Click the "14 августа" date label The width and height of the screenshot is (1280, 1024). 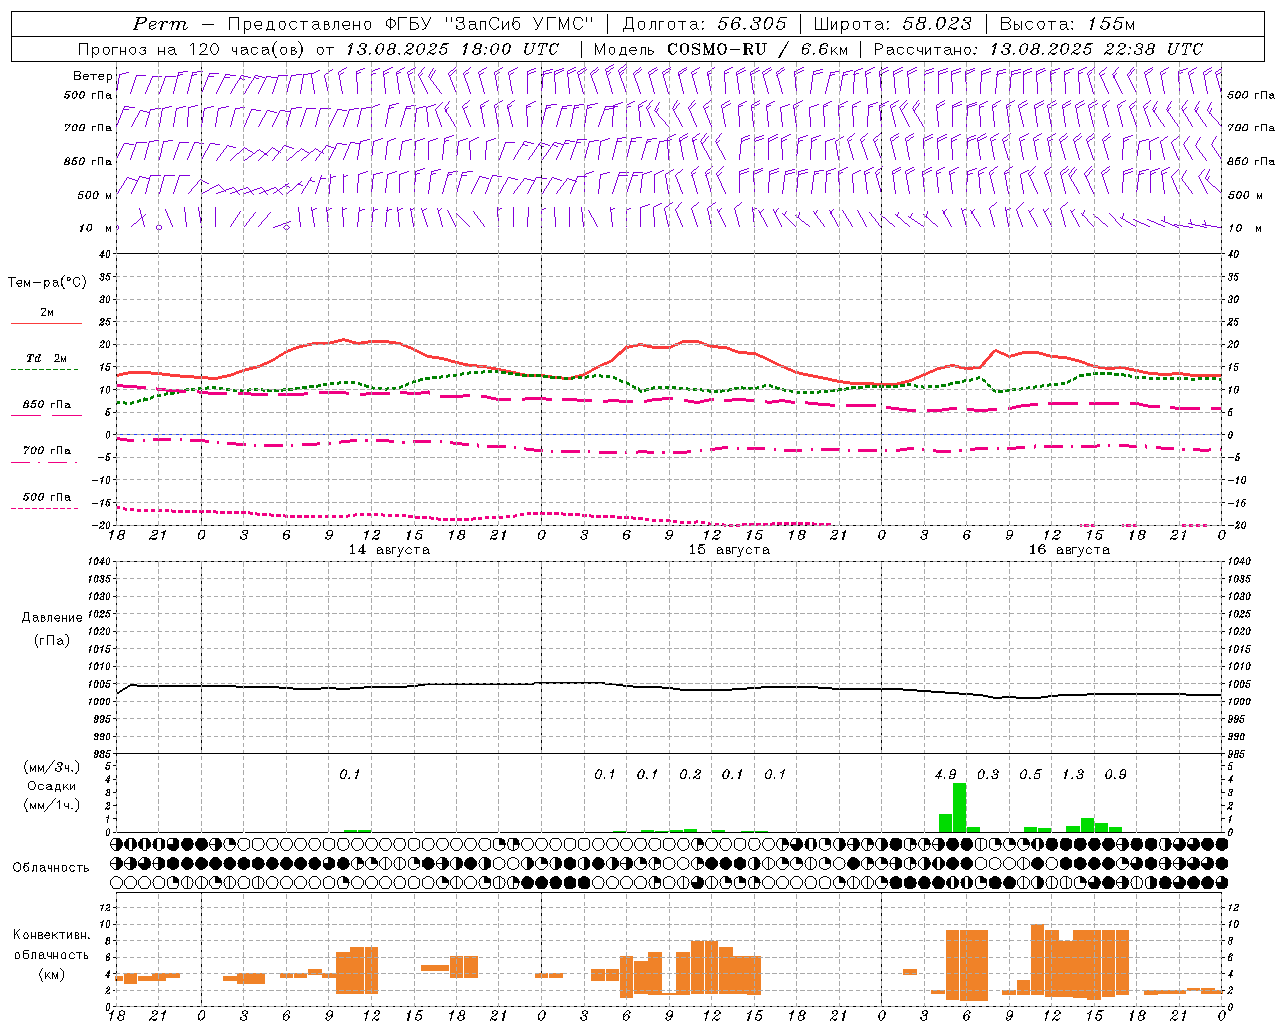[389, 550]
